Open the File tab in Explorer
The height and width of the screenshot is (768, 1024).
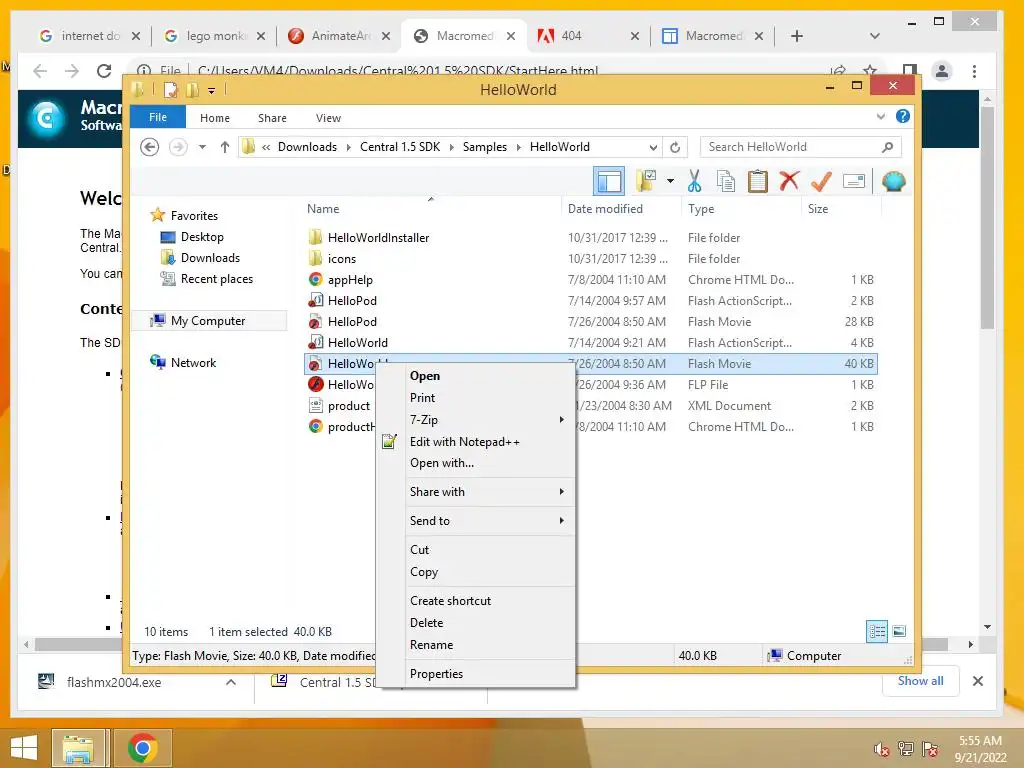pyautogui.click(x=158, y=117)
